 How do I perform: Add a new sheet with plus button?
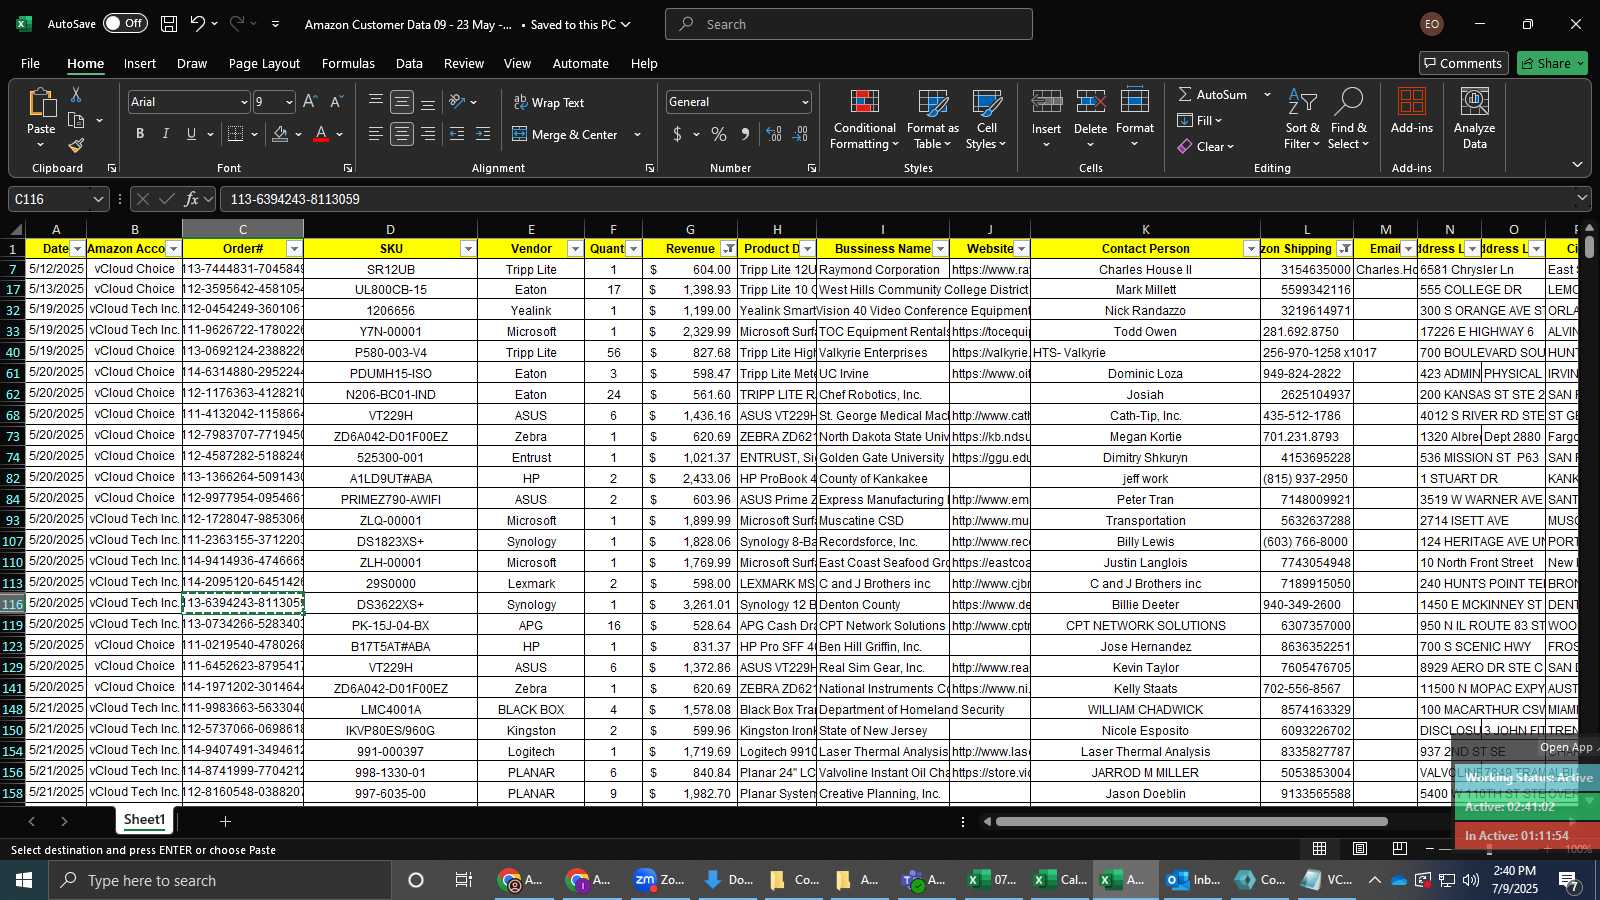(x=225, y=821)
